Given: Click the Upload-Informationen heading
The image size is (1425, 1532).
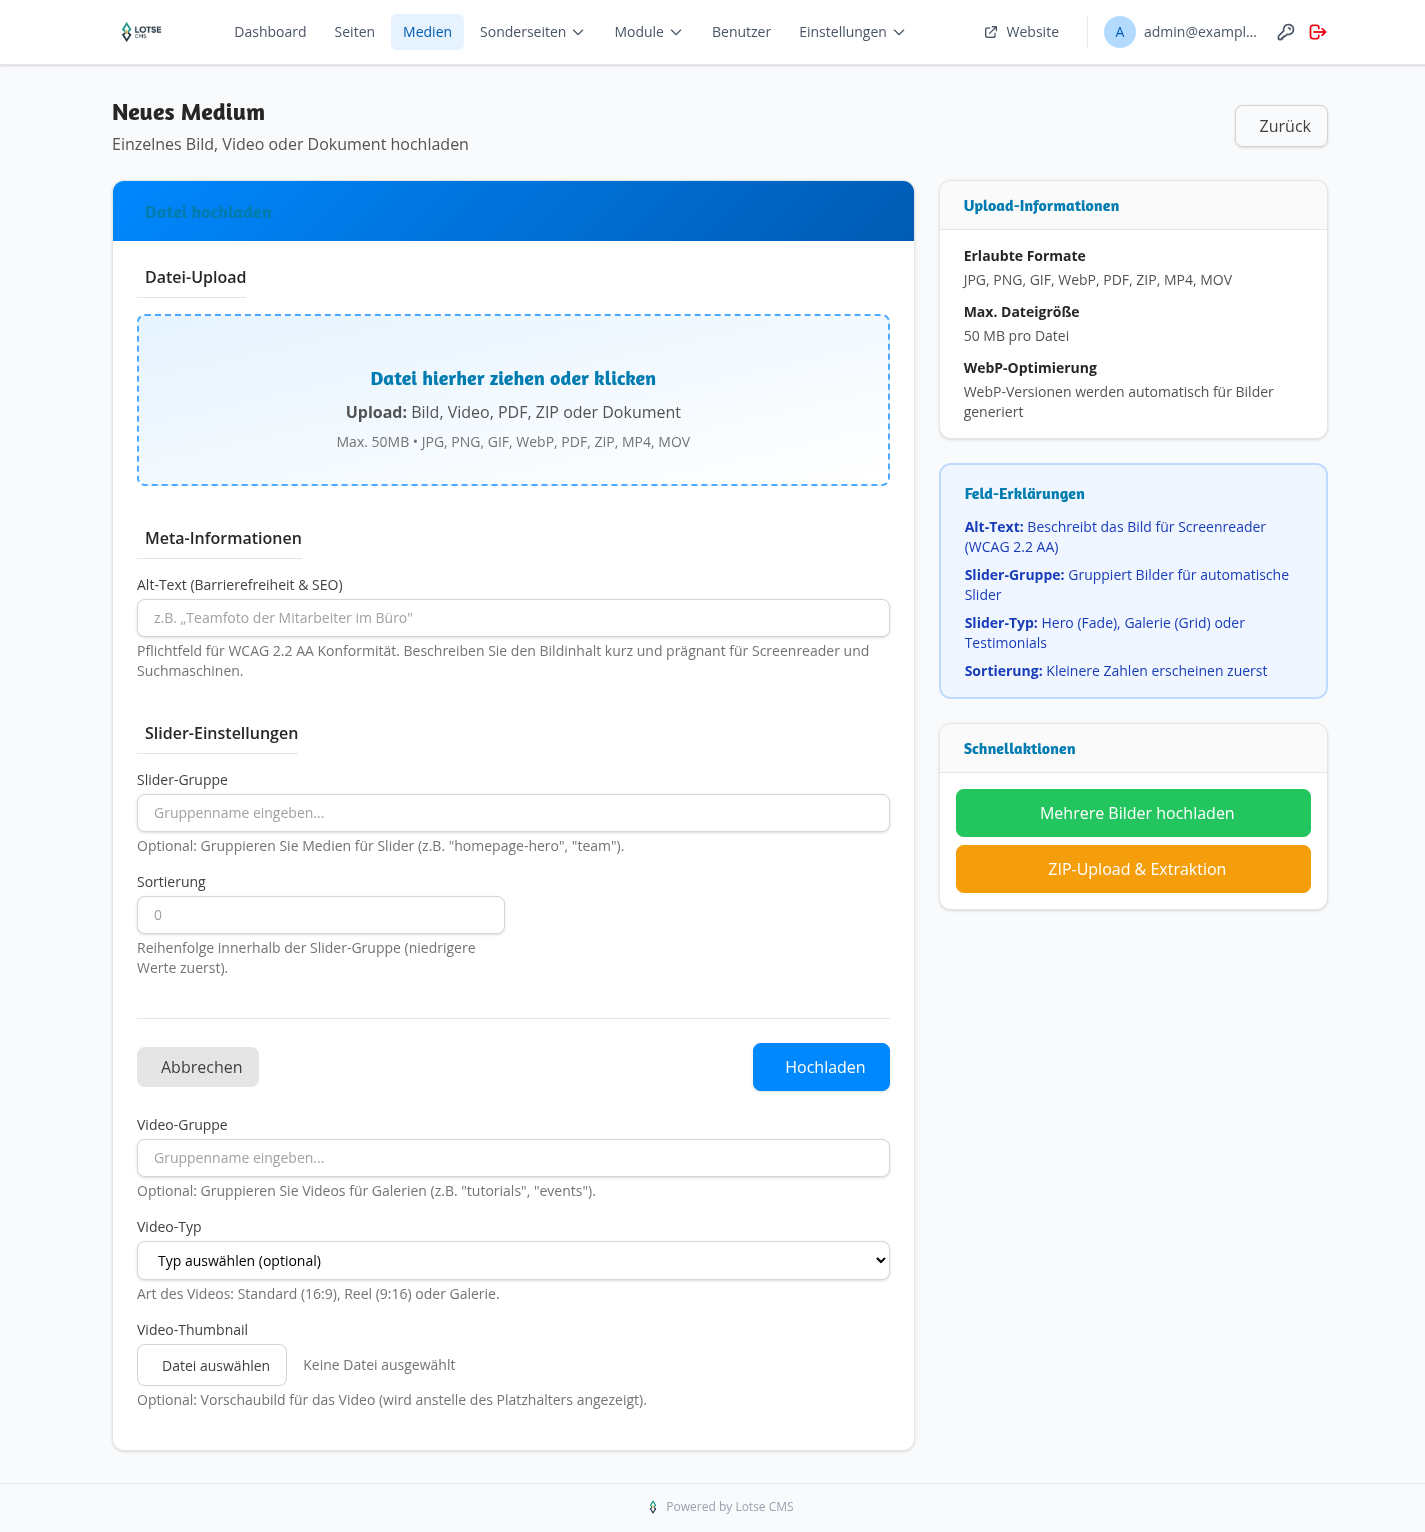Looking at the screenshot, I should (x=1041, y=206).
